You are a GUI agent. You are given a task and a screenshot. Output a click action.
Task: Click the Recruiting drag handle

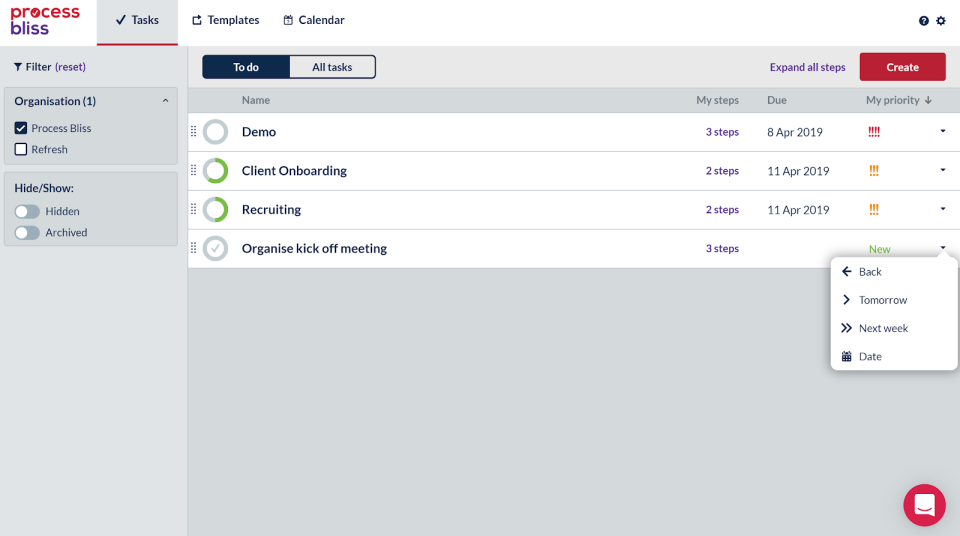194,210
